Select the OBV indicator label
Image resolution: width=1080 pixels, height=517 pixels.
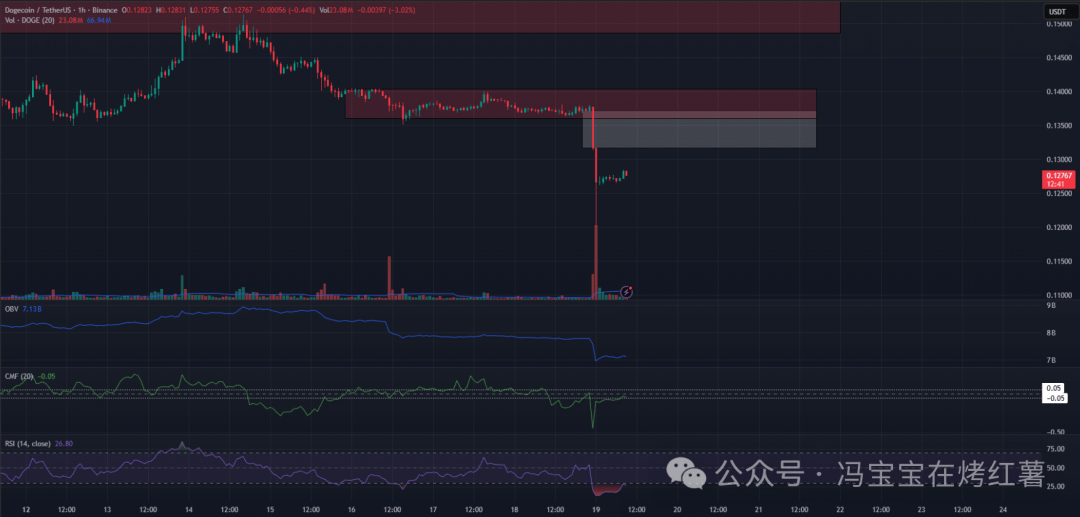click(12, 310)
